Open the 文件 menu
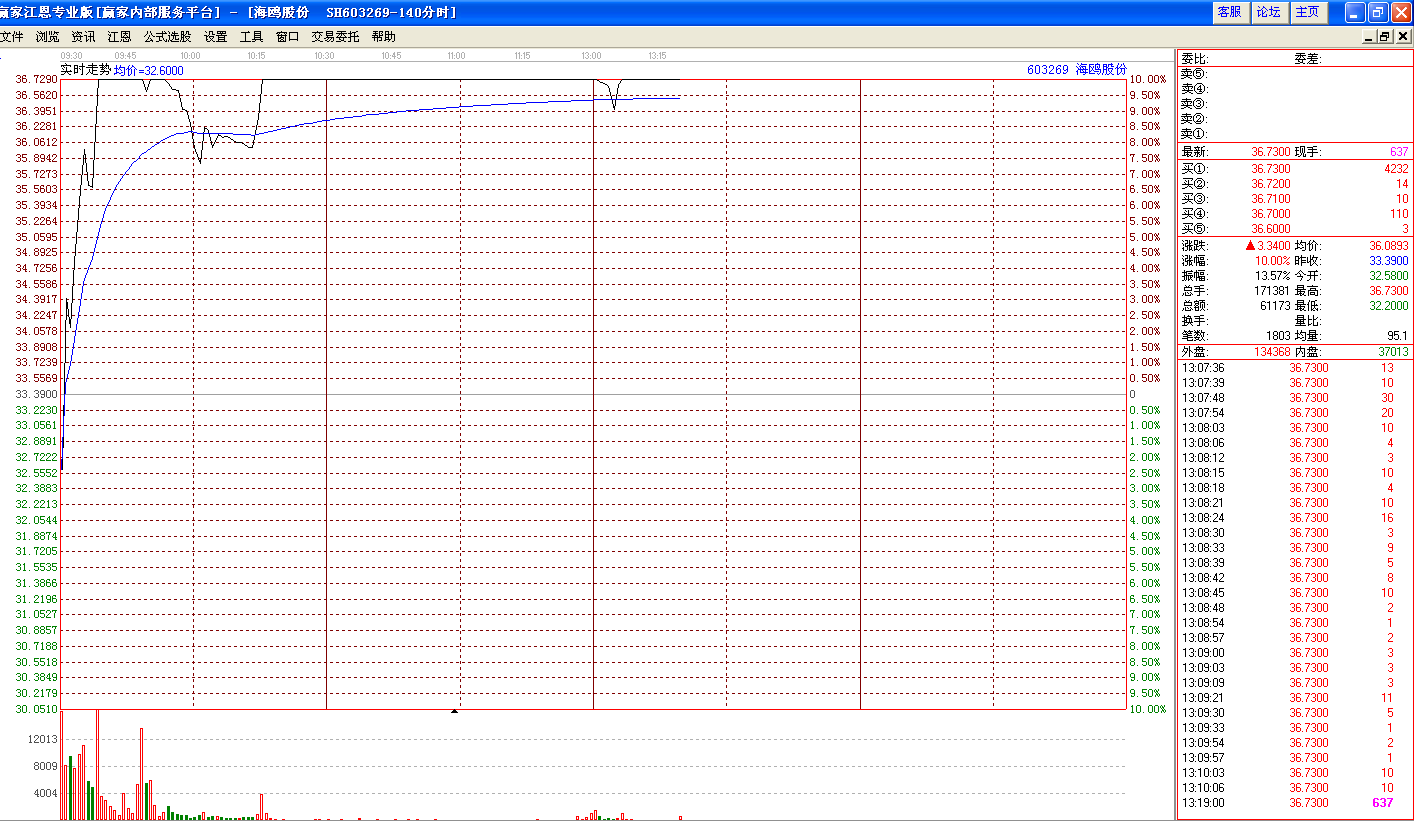1414x821 pixels. [x=11, y=37]
